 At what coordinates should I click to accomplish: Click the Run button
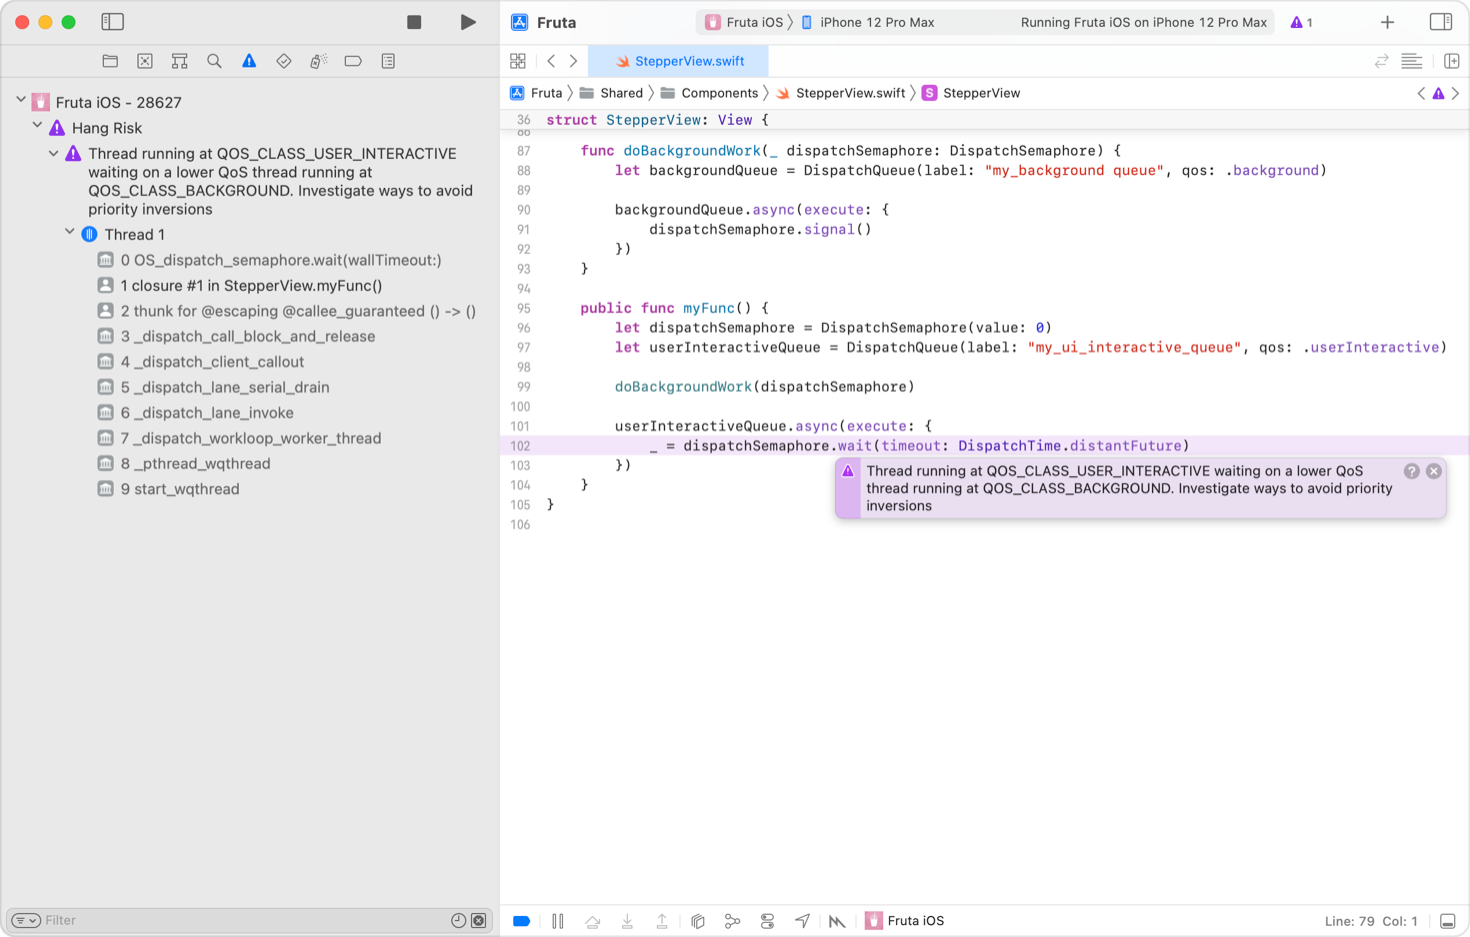(468, 21)
